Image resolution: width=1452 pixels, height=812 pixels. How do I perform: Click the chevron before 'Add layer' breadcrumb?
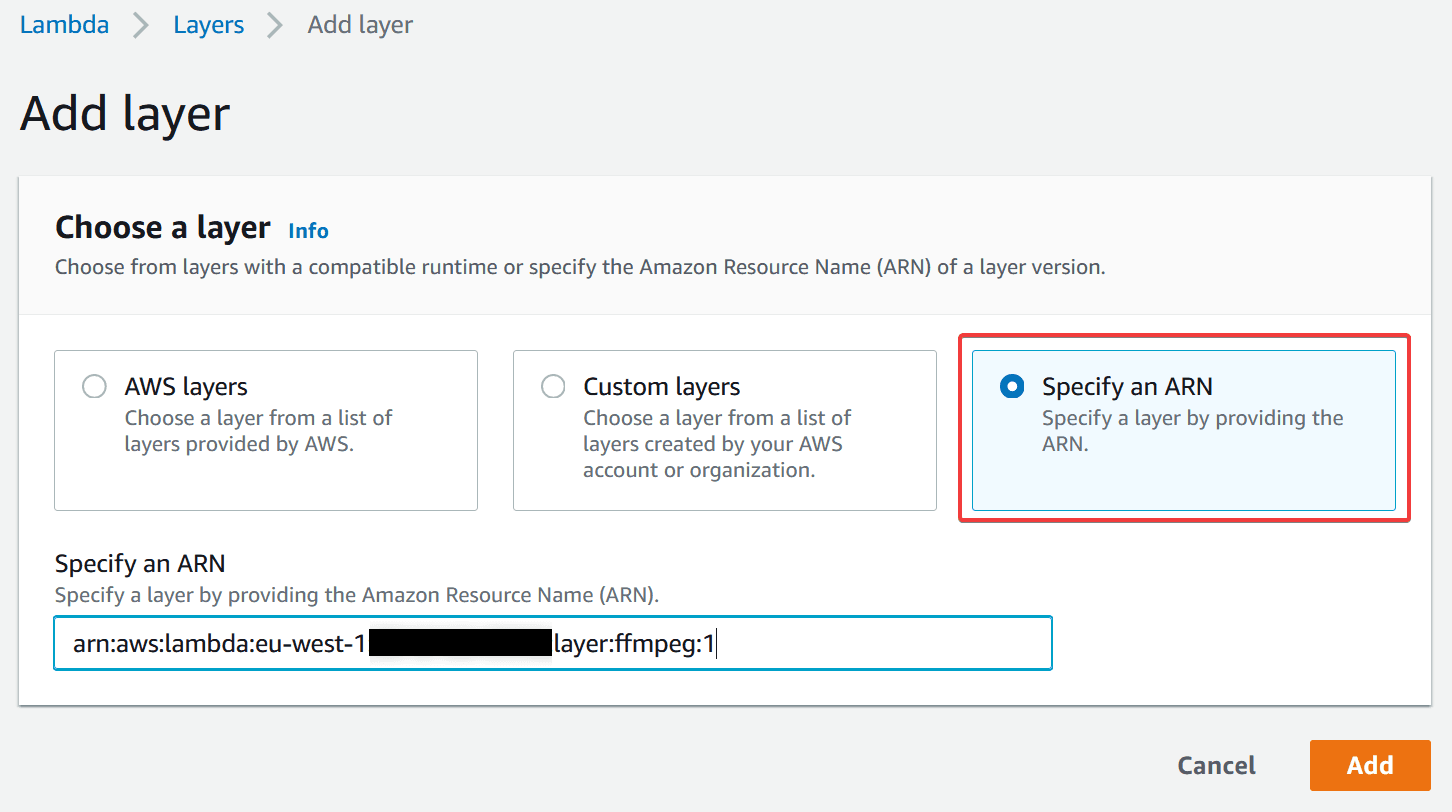click(x=275, y=26)
